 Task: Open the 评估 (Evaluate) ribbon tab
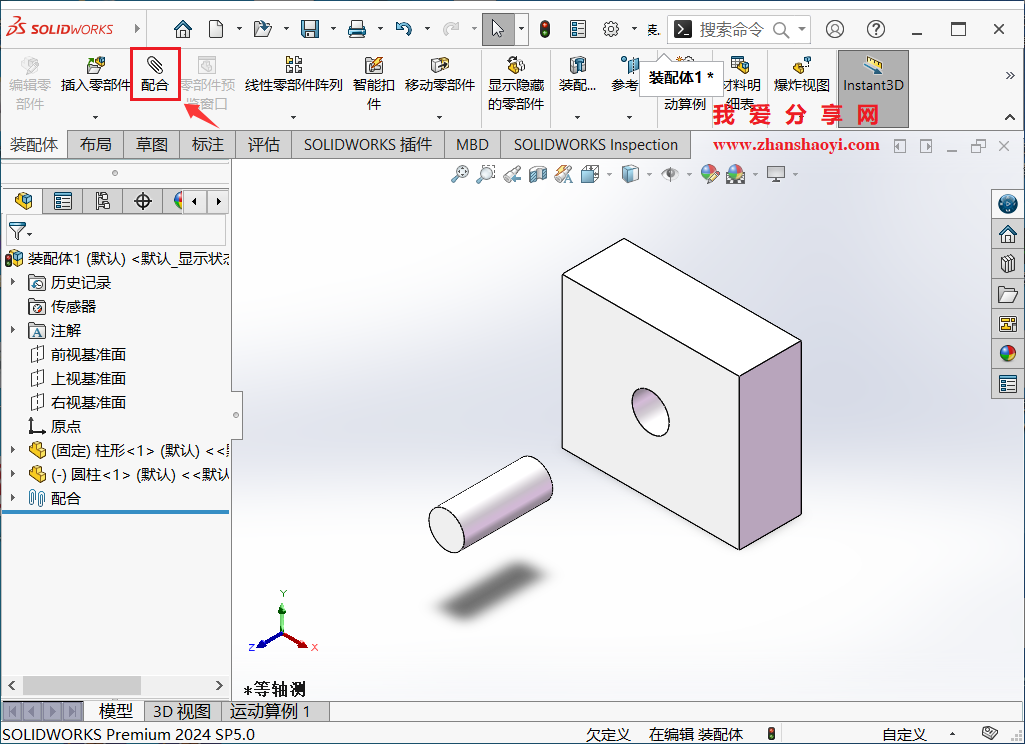pyautogui.click(x=263, y=144)
